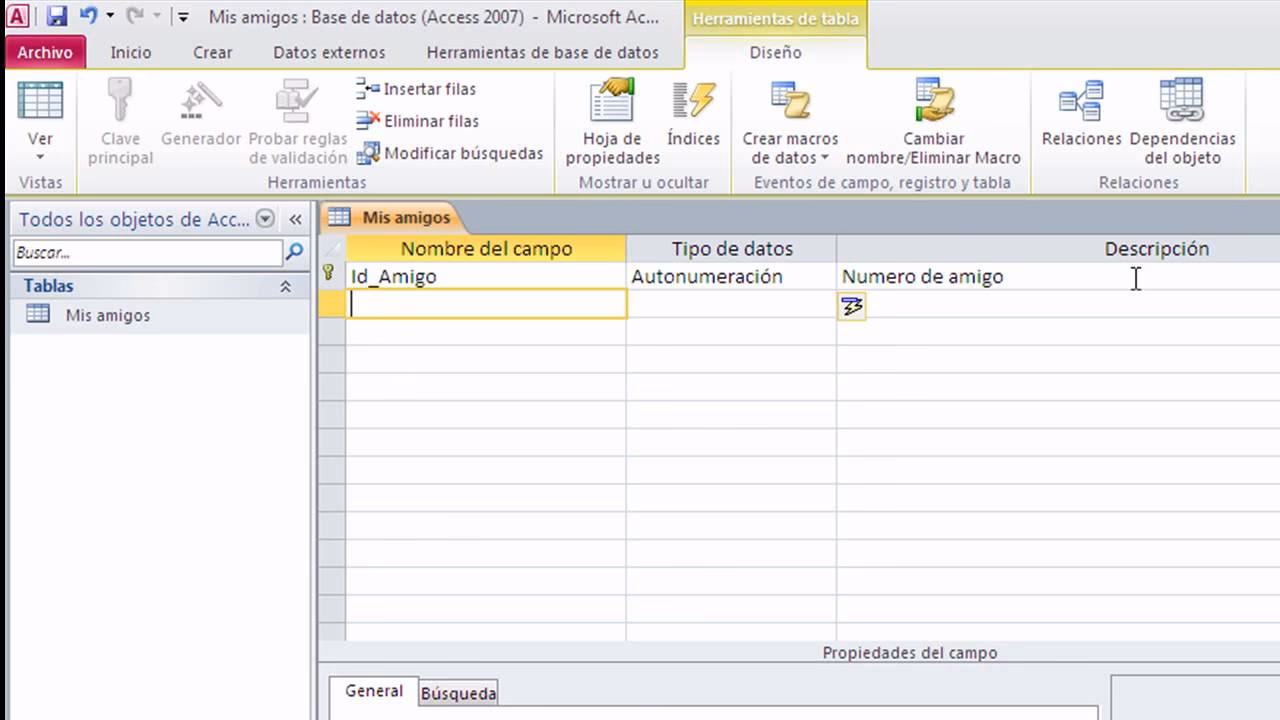Click the Nombre del campo column header
This screenshot has height=720, width=1280.
pyautogui.click(x=486, y=249)
